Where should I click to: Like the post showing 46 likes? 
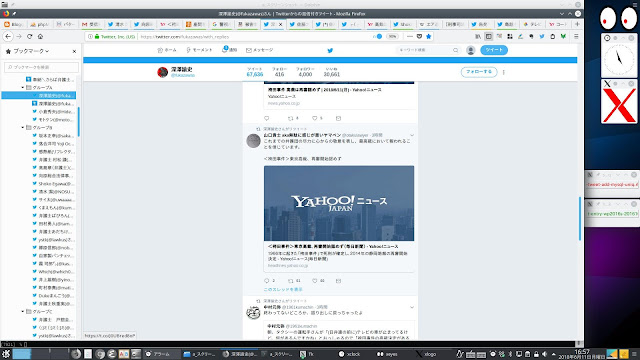tap(315, 281)
